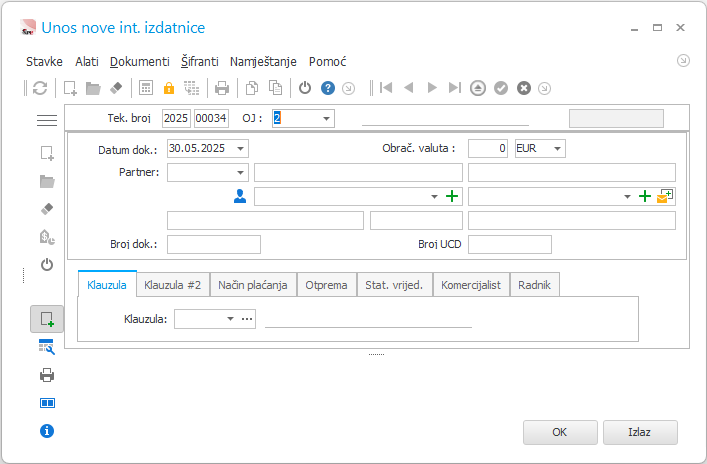
Task: Click the sidebar power icon
Action: click(x=47, y=264)
